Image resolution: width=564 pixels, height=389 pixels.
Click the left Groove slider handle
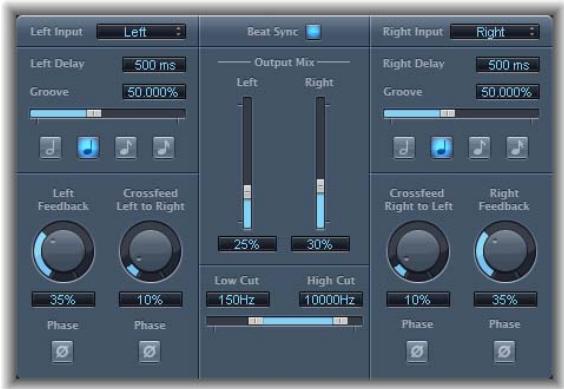[x=94, y=114]
